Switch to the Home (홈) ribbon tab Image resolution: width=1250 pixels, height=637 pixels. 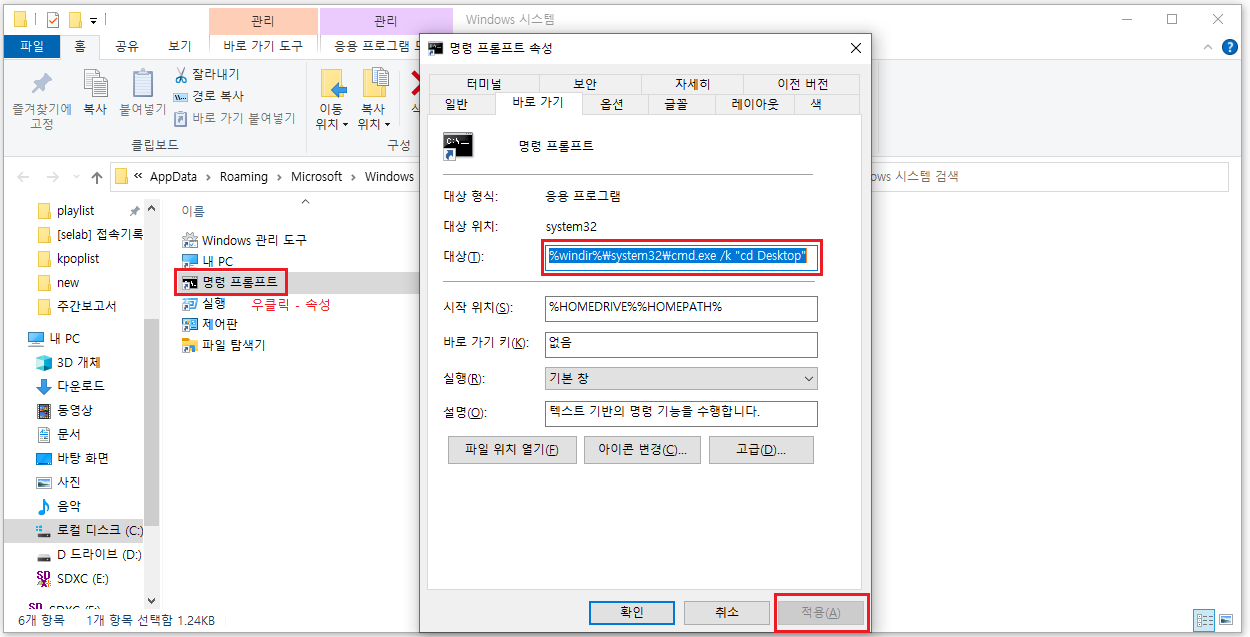tap(80, 45)
